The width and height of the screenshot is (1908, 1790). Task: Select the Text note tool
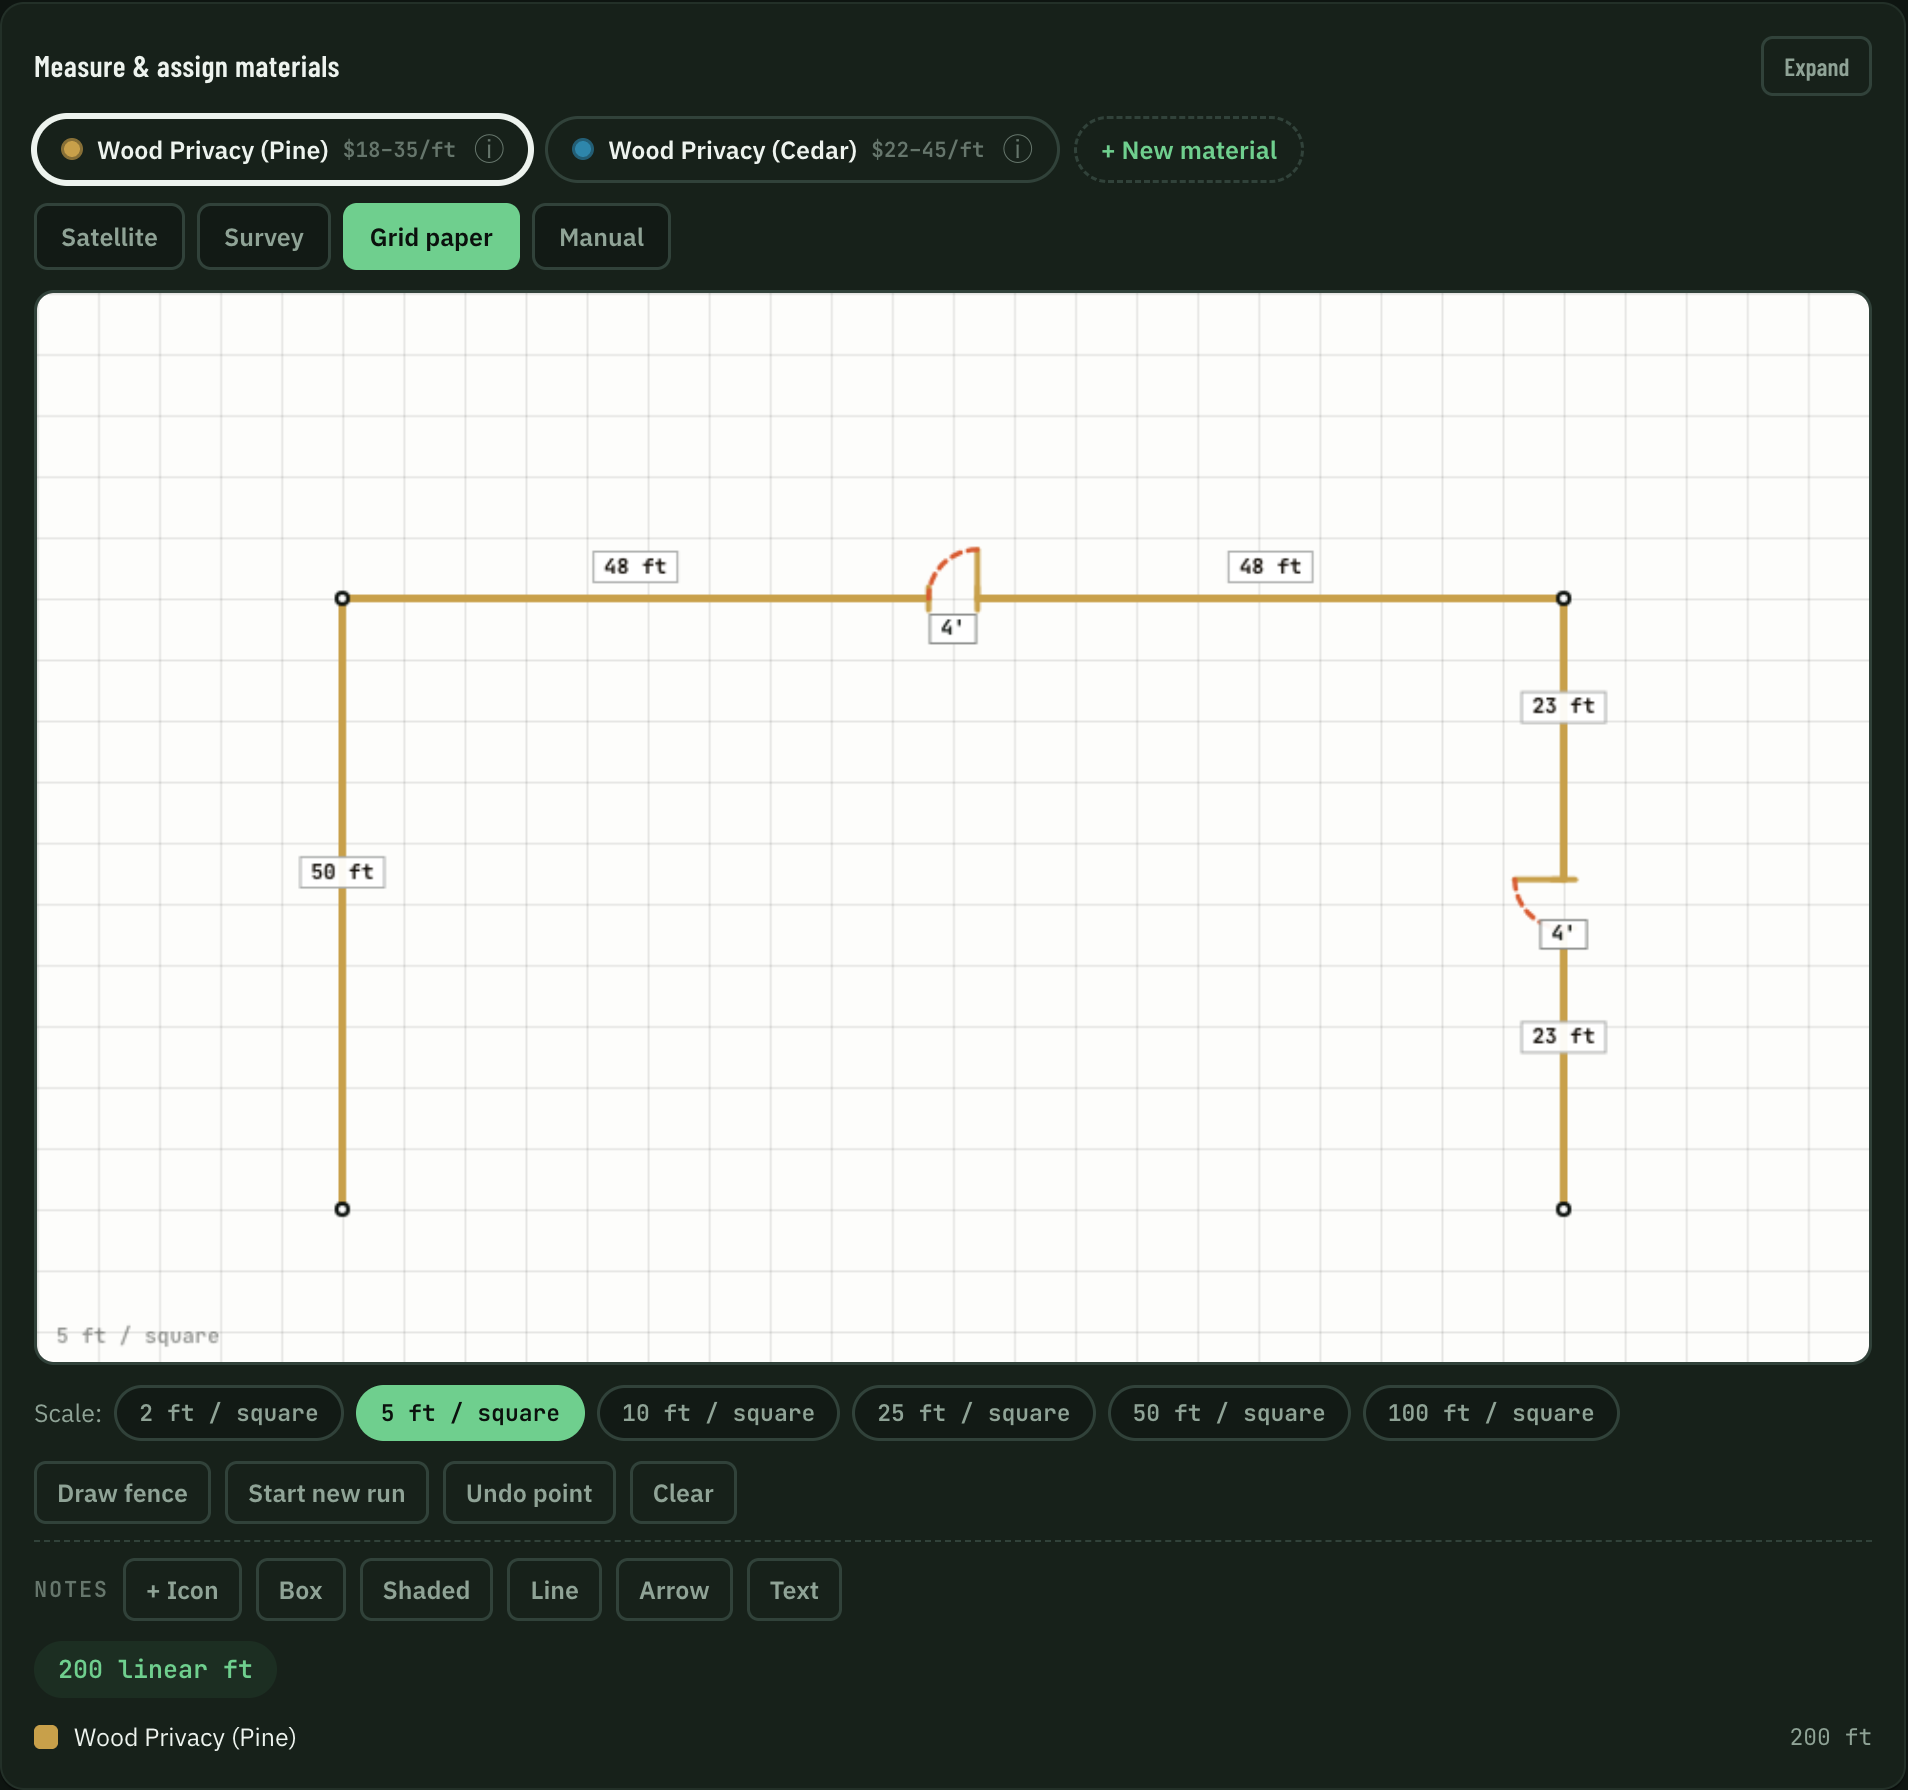794,1590
